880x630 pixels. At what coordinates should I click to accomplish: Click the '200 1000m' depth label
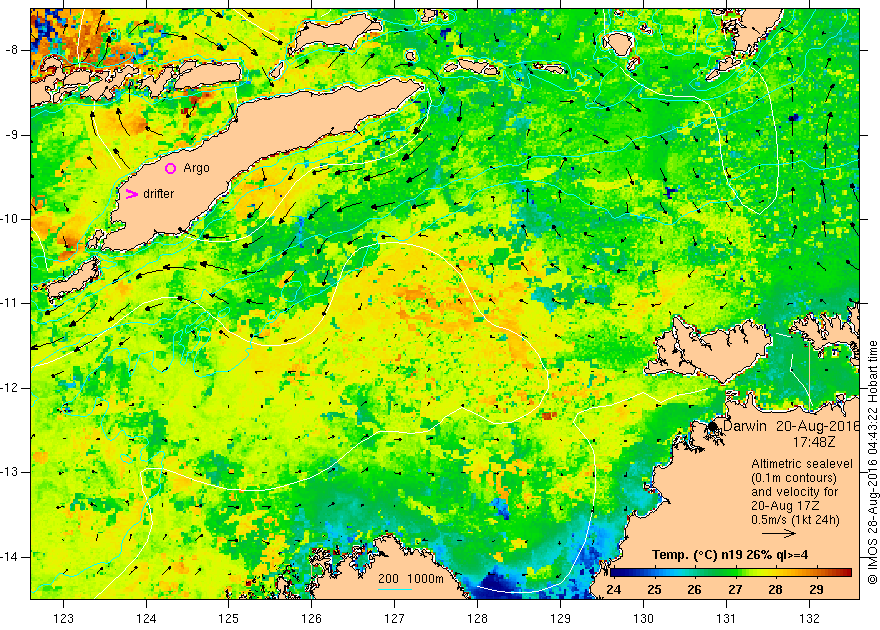[411, 579]
